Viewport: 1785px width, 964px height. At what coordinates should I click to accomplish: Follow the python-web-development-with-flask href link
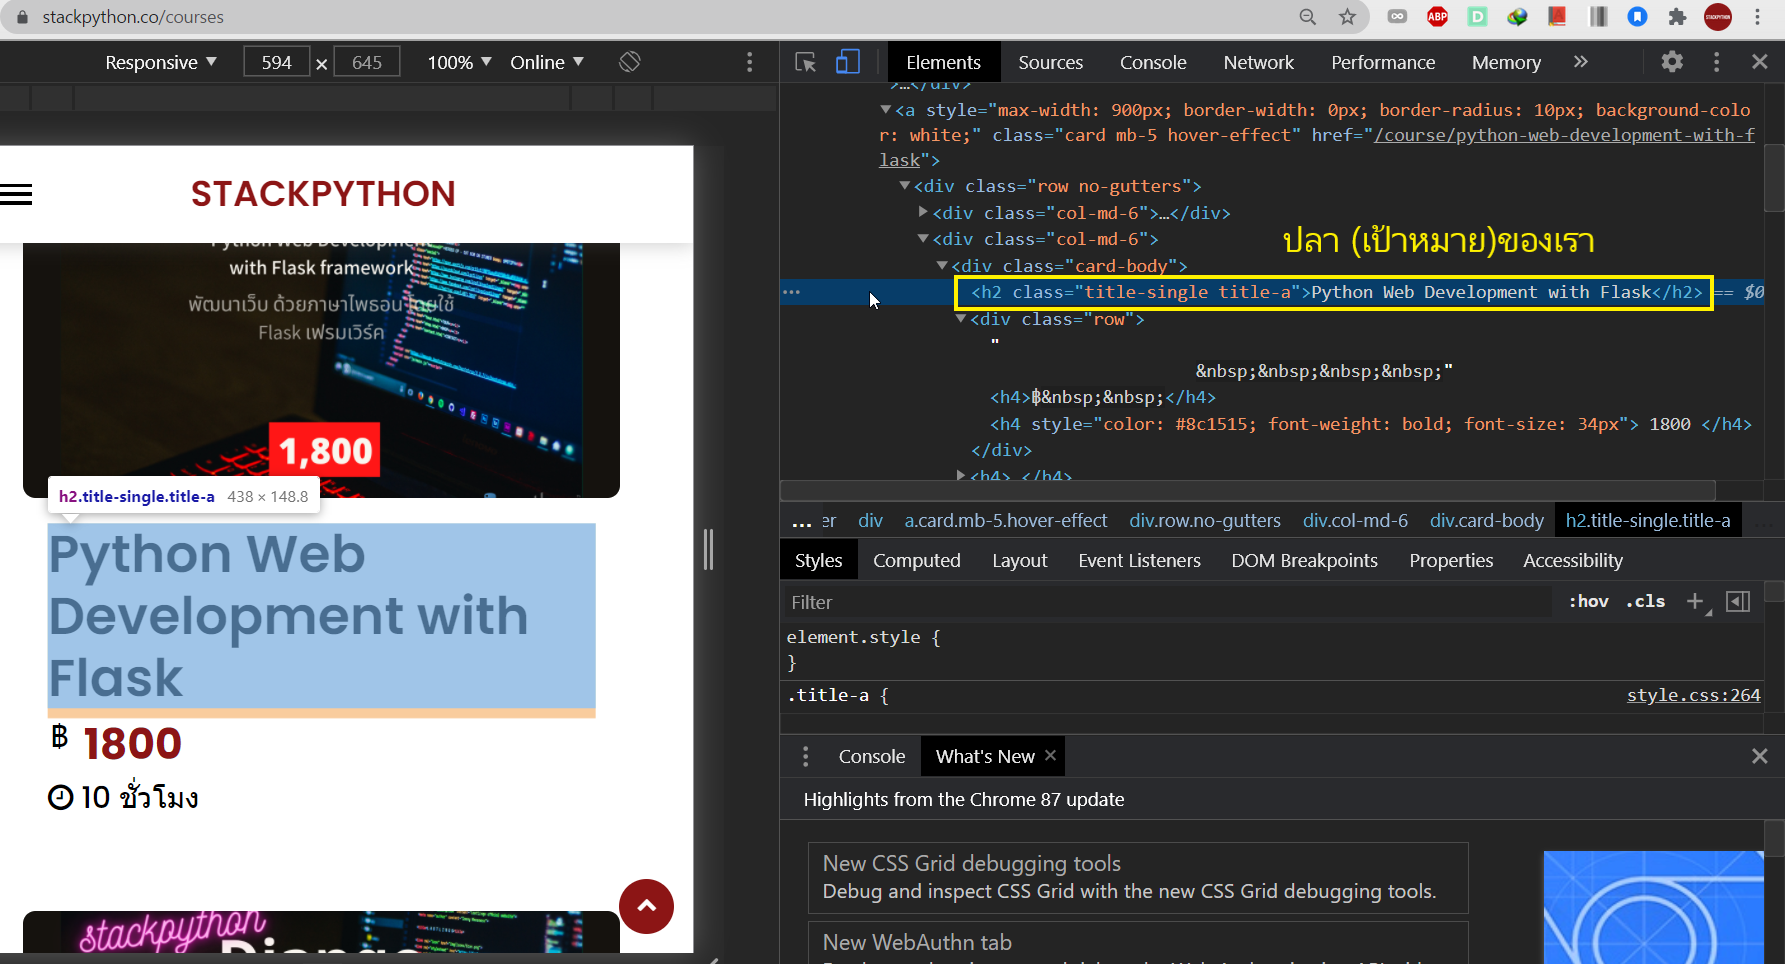(x=1564, y=136)
